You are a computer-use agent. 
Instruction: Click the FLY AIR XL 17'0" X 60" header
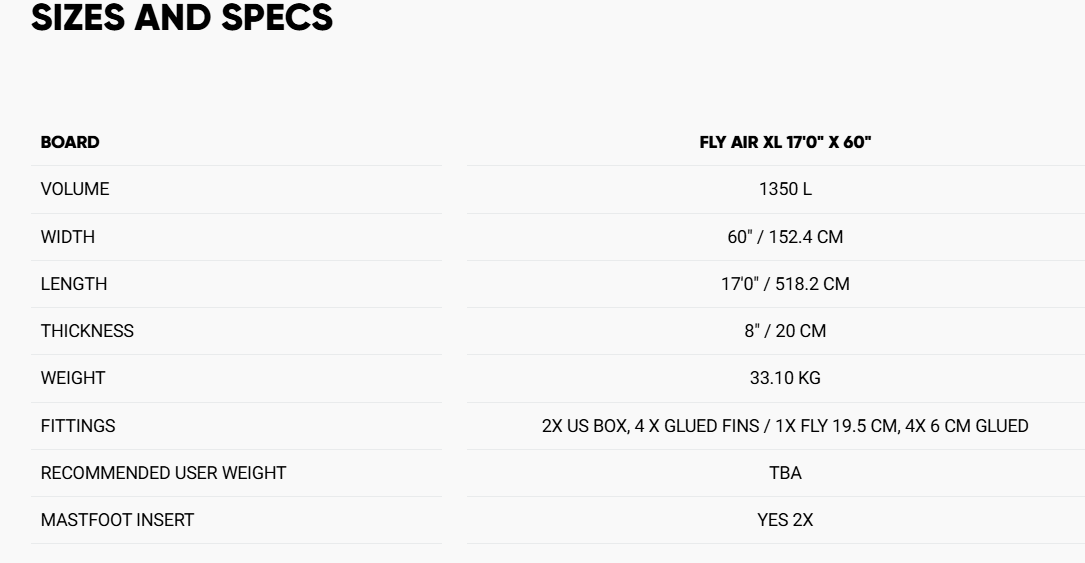pos(785,142)
